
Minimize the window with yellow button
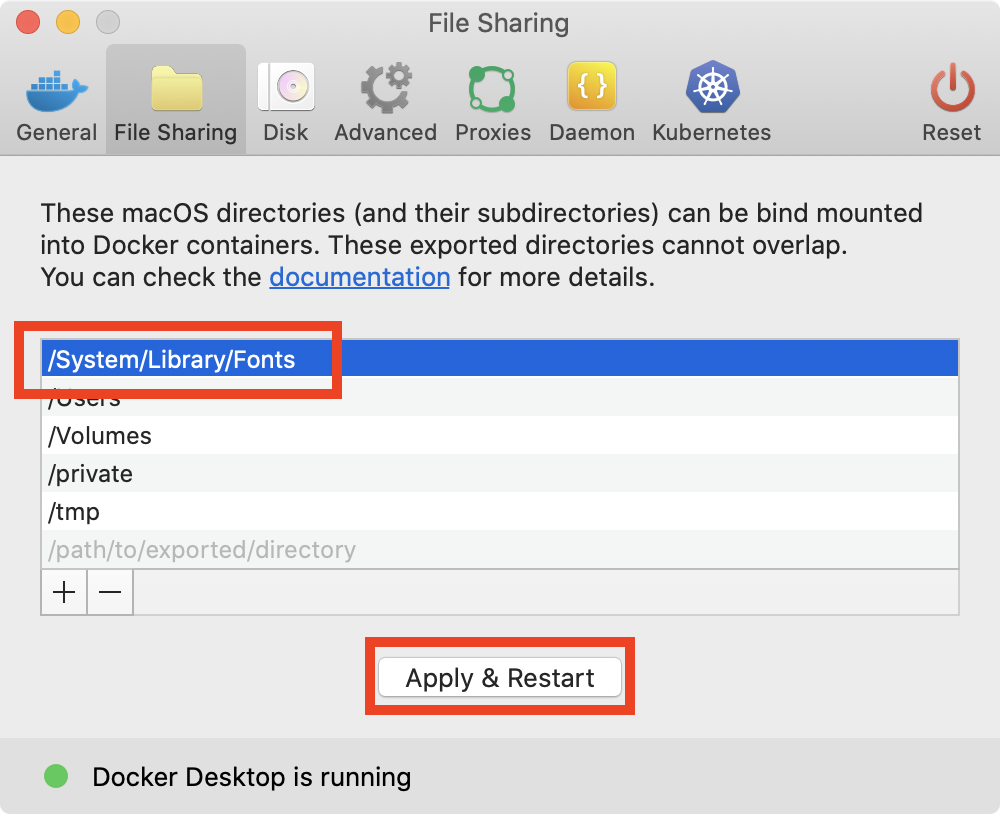pos(68,22)
